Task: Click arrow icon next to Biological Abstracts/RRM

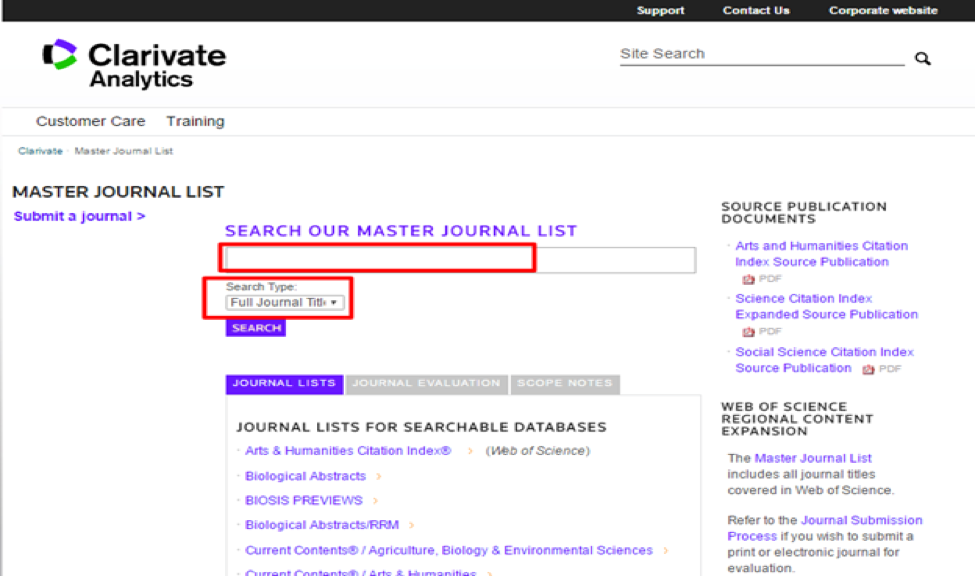Action: point(411,526)
